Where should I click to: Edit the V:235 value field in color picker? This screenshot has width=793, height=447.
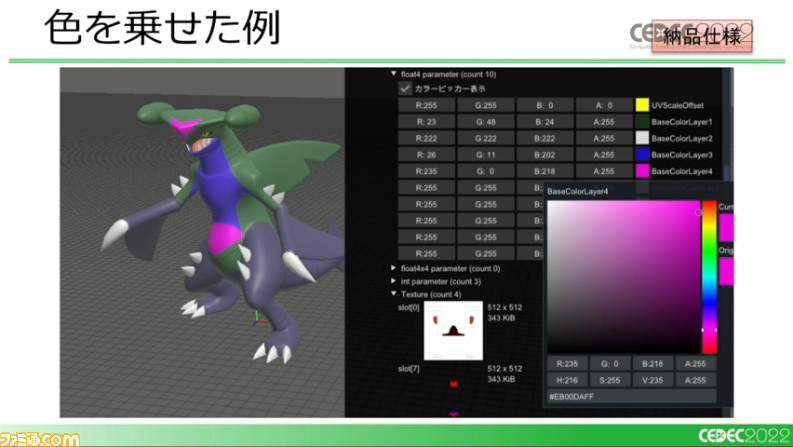click(652, 380)
